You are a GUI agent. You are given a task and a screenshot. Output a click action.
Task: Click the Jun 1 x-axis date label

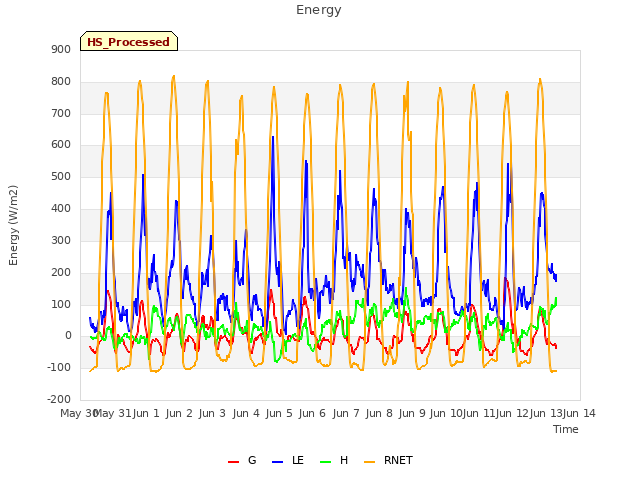click(x=146, y=413)
